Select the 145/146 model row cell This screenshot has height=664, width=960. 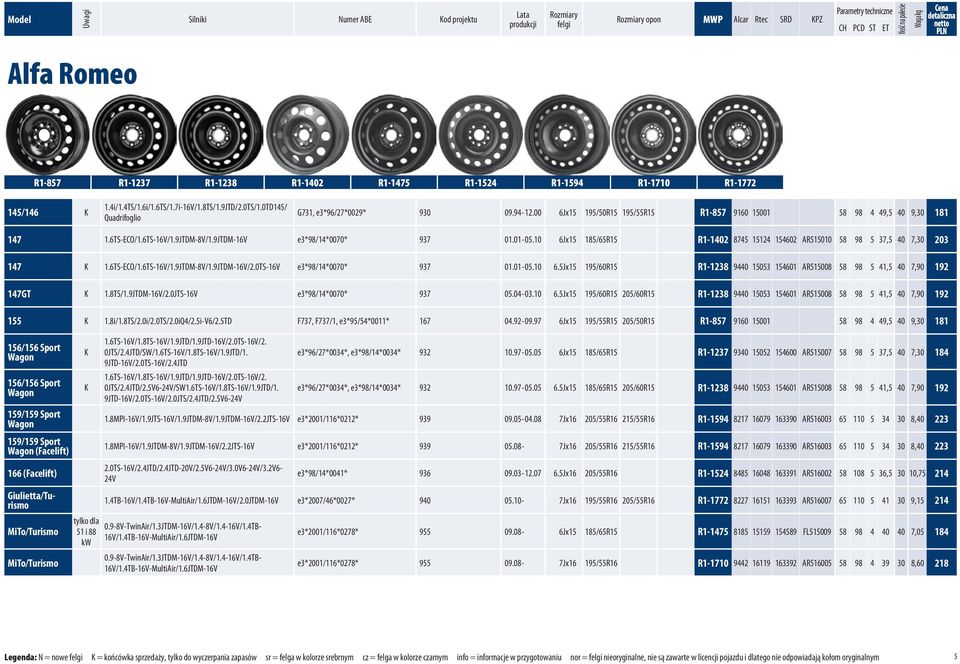(x=38, y=212)
